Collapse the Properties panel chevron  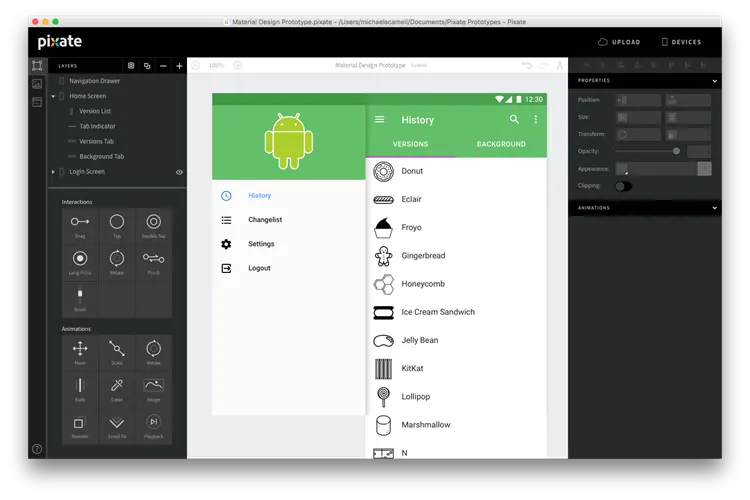[715, 81]
